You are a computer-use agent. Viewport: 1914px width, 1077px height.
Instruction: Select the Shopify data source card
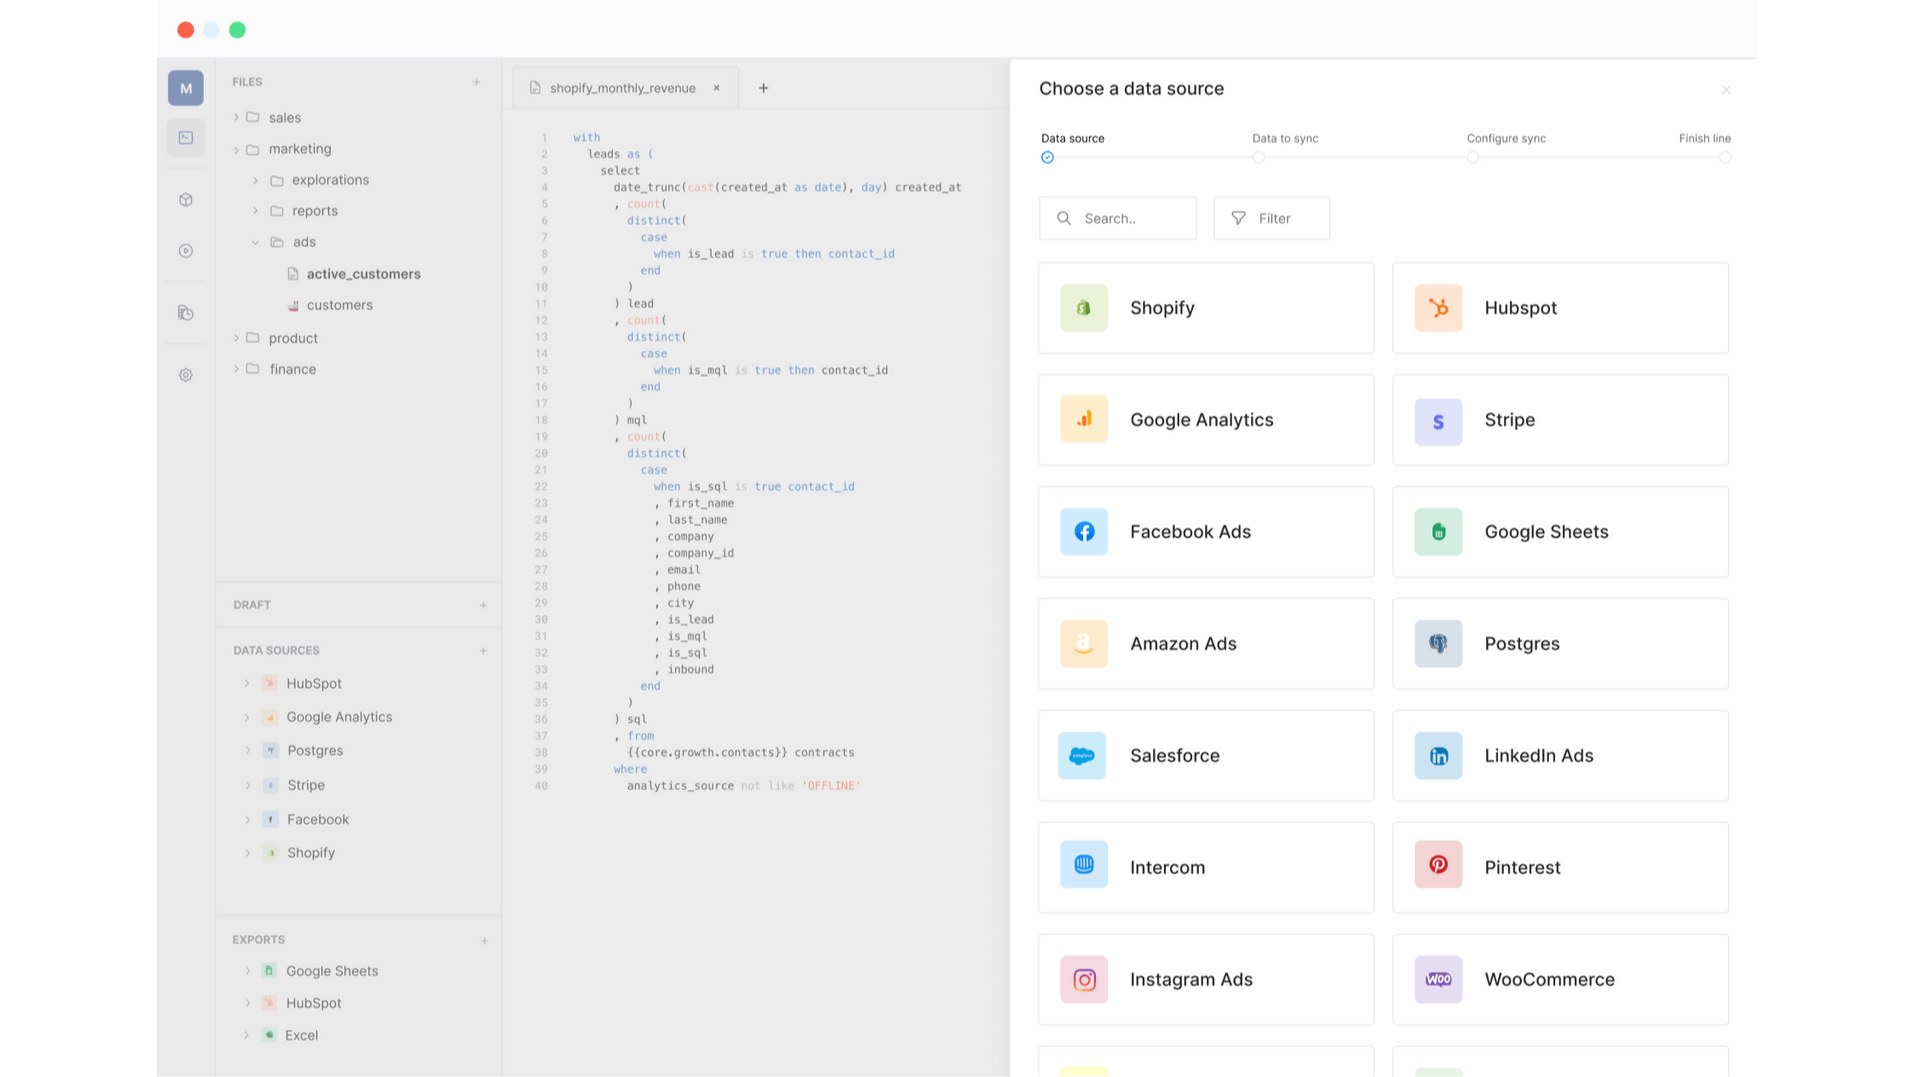coord(1205,307)
